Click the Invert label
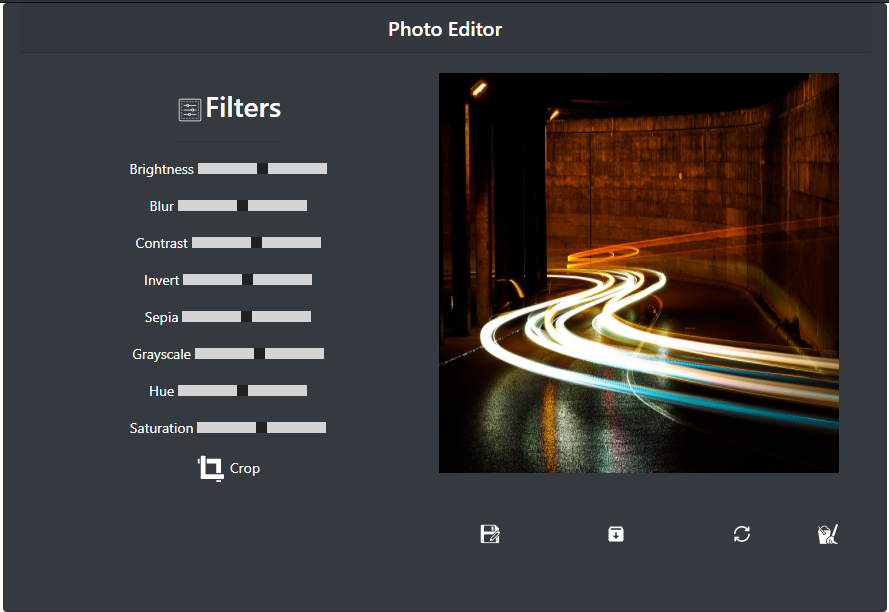 pos(162,280)
